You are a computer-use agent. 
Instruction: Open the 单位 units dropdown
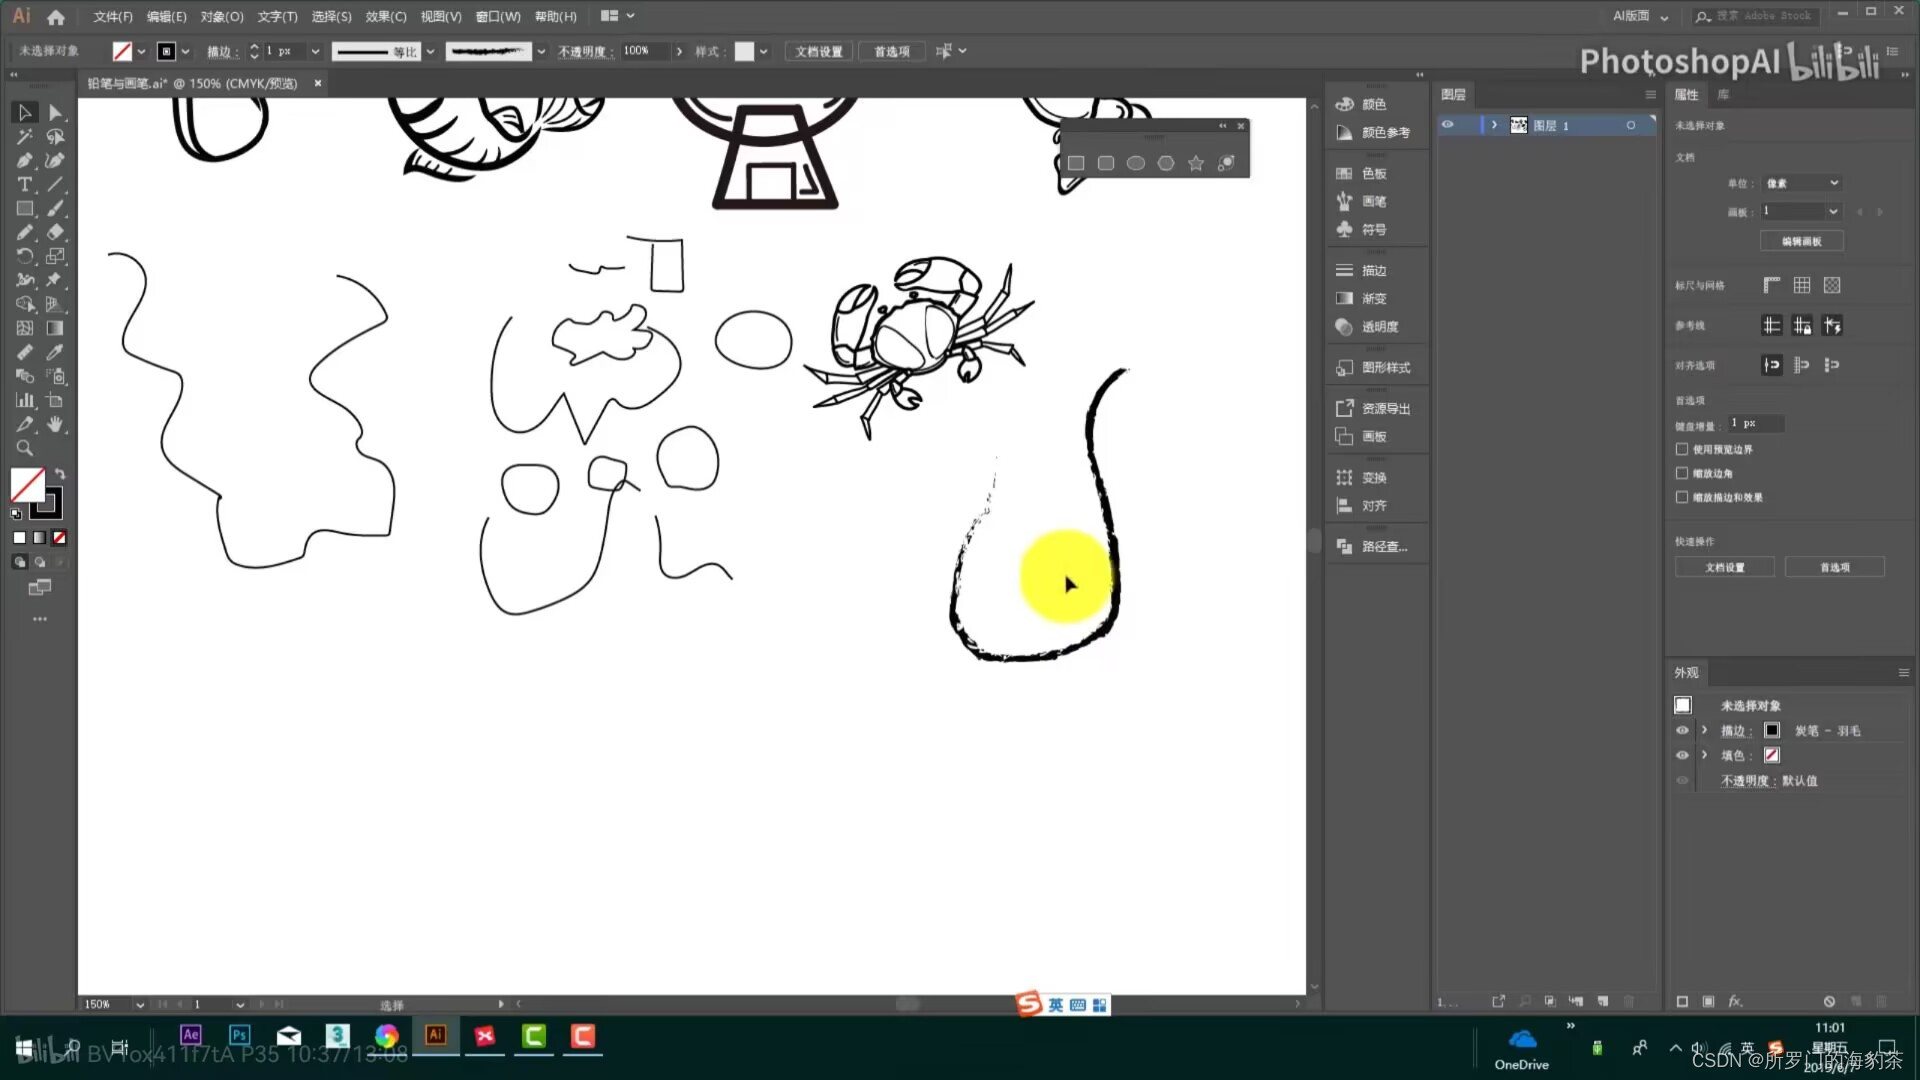click(x=1802, y=183)
